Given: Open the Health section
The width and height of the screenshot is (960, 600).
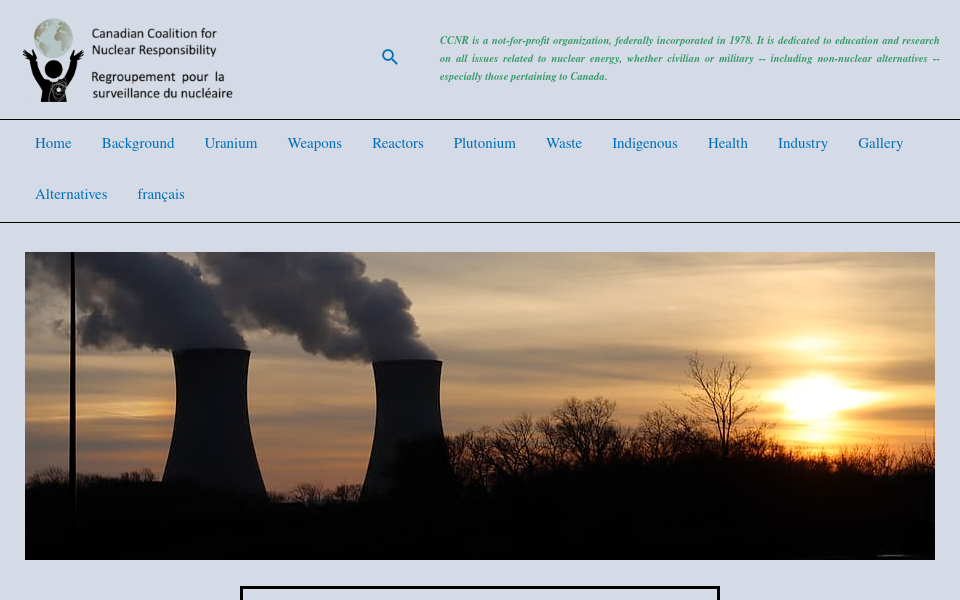Looking at the screenshot, I should (727, 143).
